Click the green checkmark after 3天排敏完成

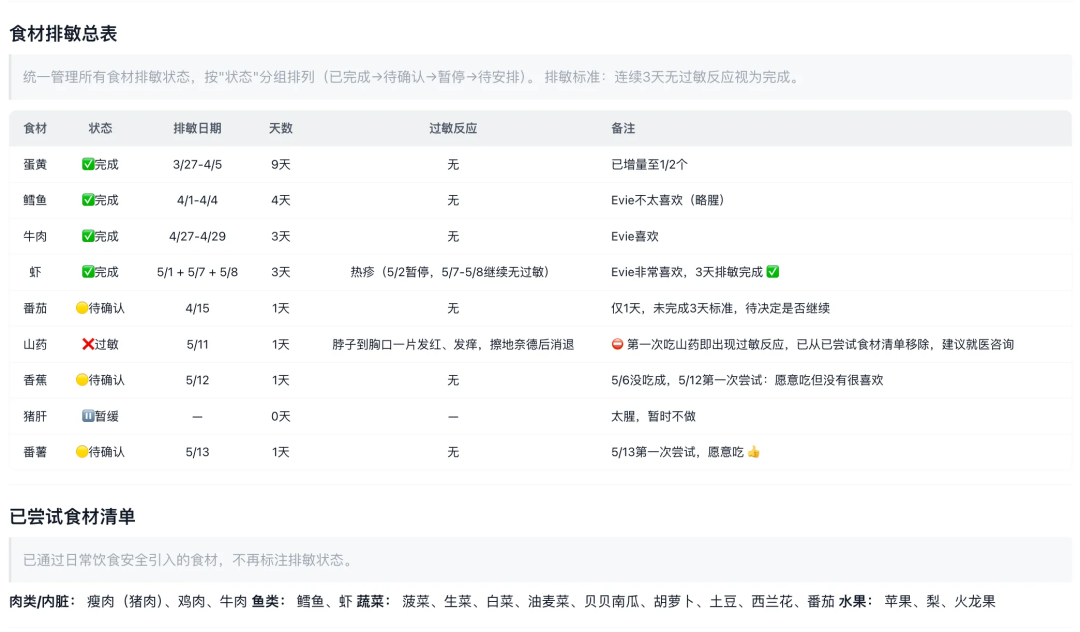pos(773,272)
